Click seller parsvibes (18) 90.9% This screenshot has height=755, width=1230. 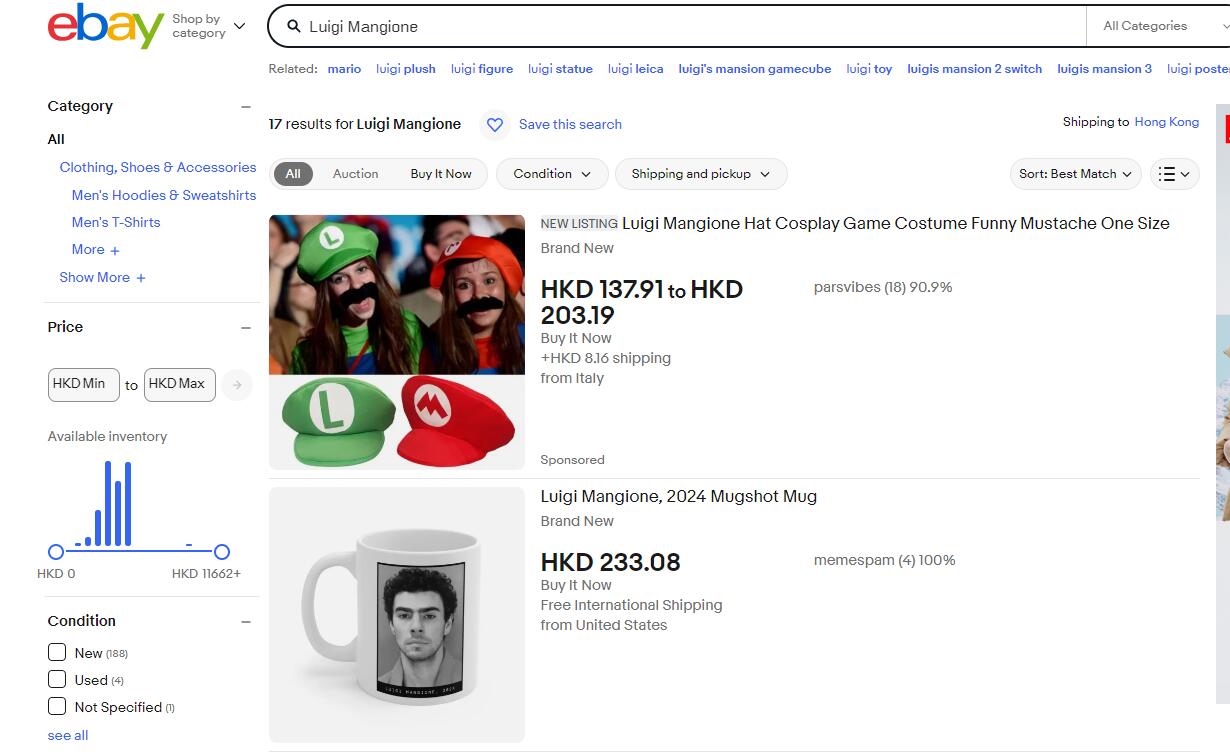coord(883,287)
